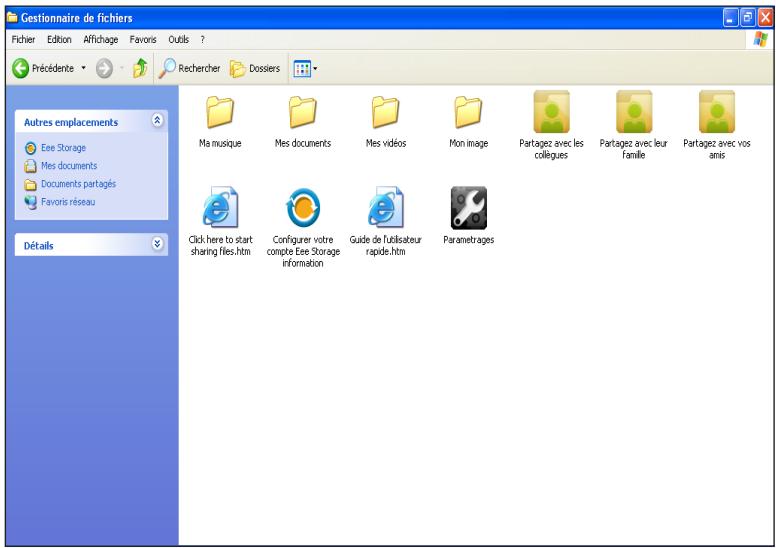Minimize the Gestionnaire de fichiers window
The image size is (776, 548).
click(x=730, y=18)
